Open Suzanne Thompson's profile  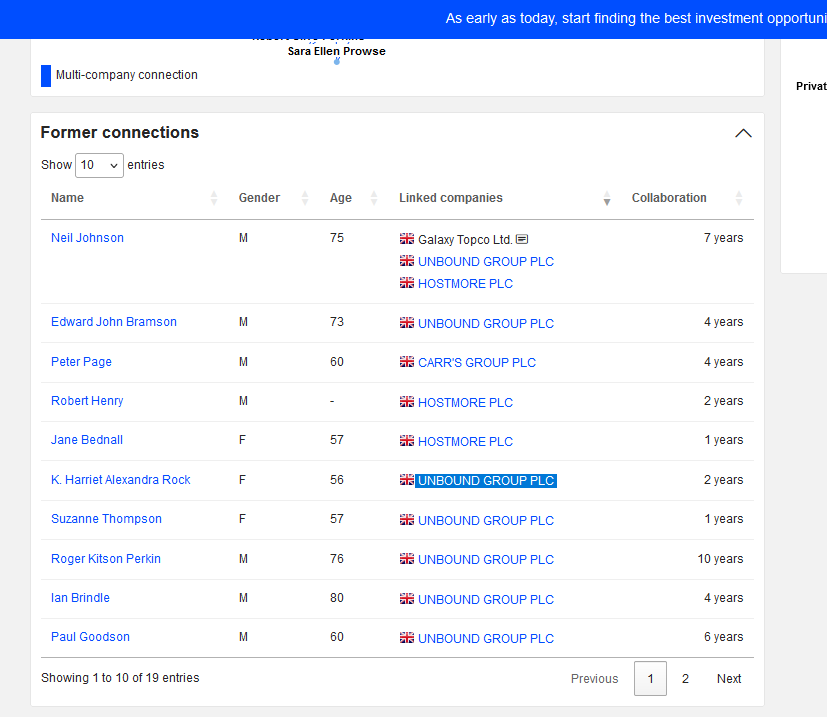(107, 519)
